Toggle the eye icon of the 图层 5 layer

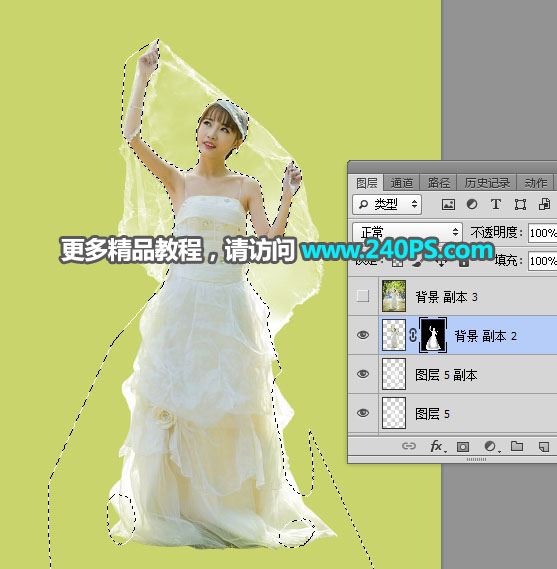pos(363,413)
